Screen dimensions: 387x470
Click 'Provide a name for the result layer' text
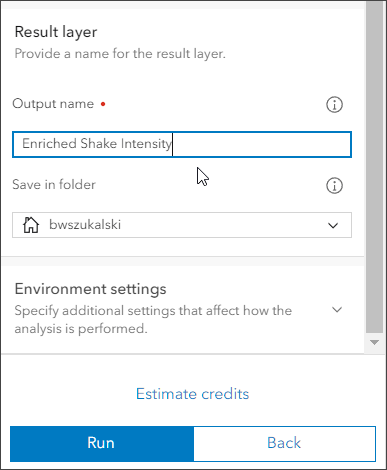120,54
